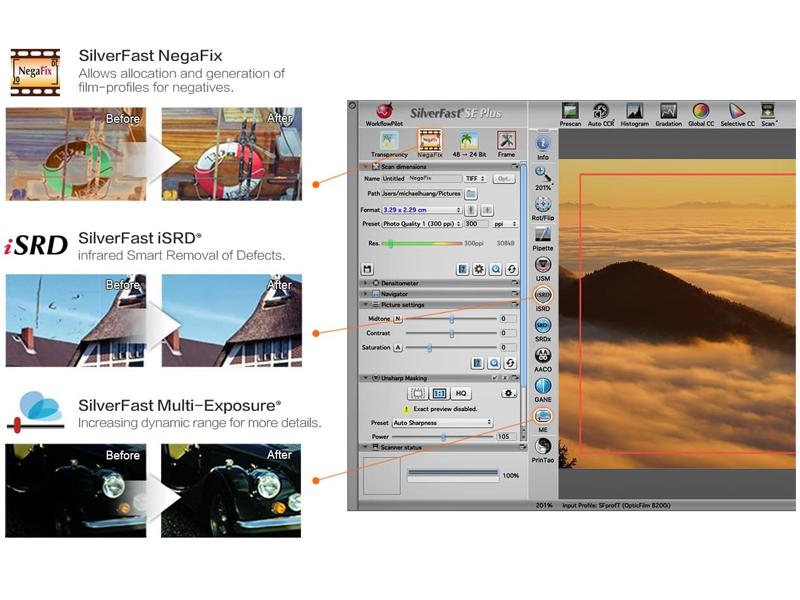Open the Frame tools icon

pyautogui.click(x=506, y=140)
